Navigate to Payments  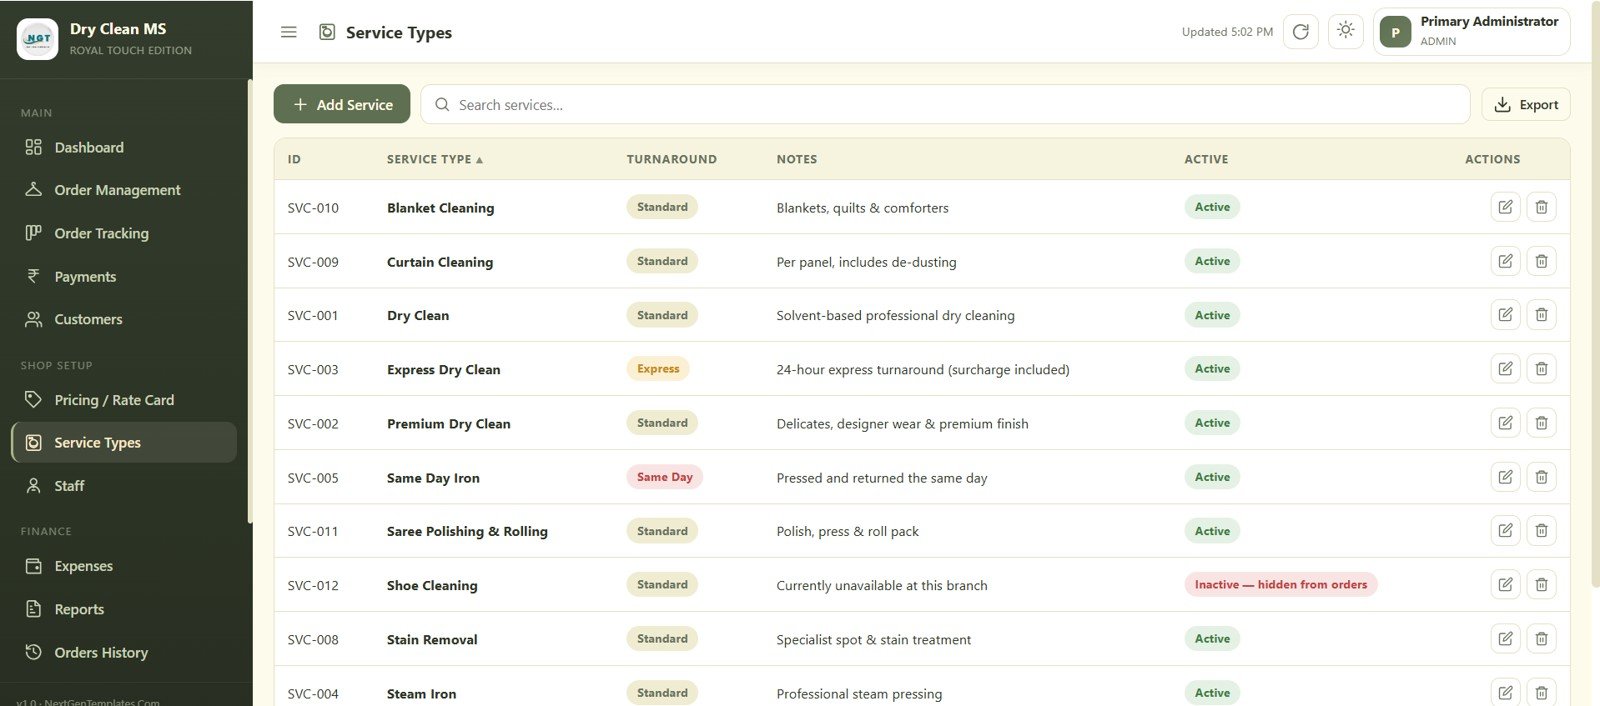tap(124, 276)
